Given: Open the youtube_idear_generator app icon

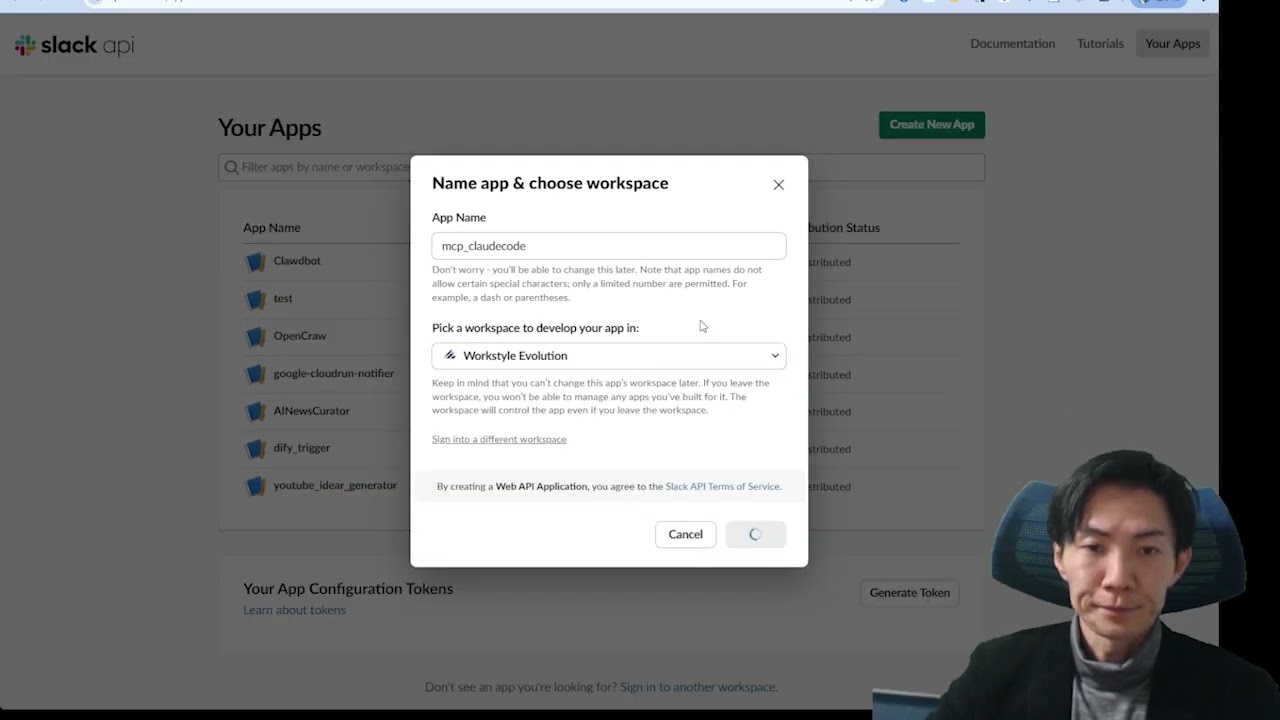Looking at the screenshot, I should [x=256, y=486].
